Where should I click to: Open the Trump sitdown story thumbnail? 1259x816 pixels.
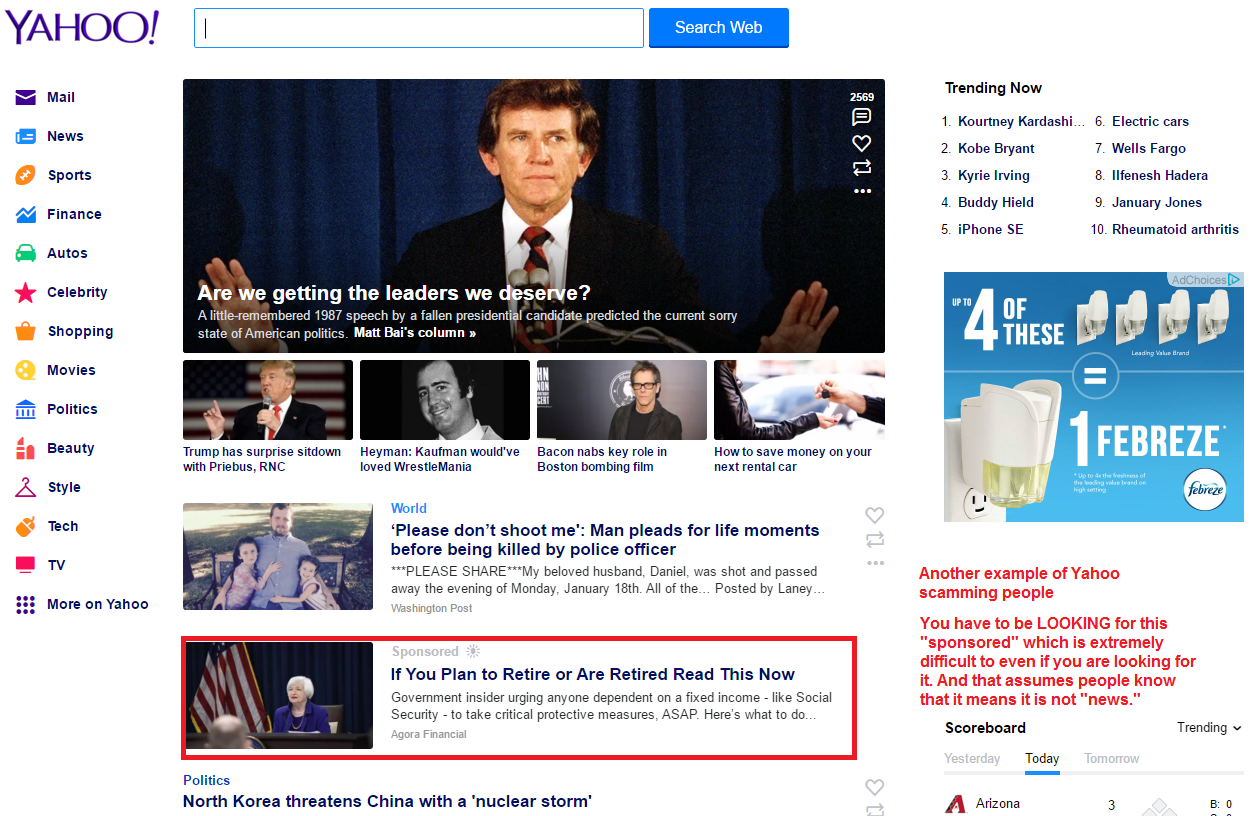click(x=268, y=400)
